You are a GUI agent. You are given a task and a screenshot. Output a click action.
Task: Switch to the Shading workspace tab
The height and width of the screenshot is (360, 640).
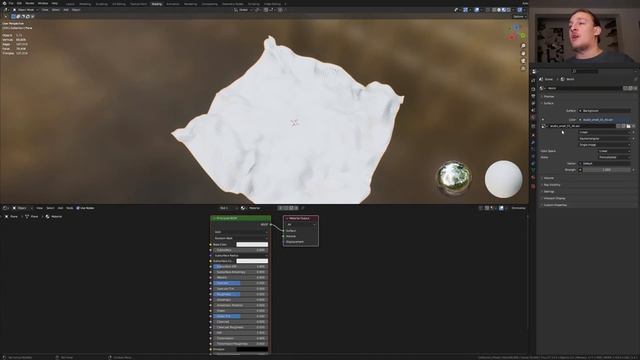pos(156,4)
